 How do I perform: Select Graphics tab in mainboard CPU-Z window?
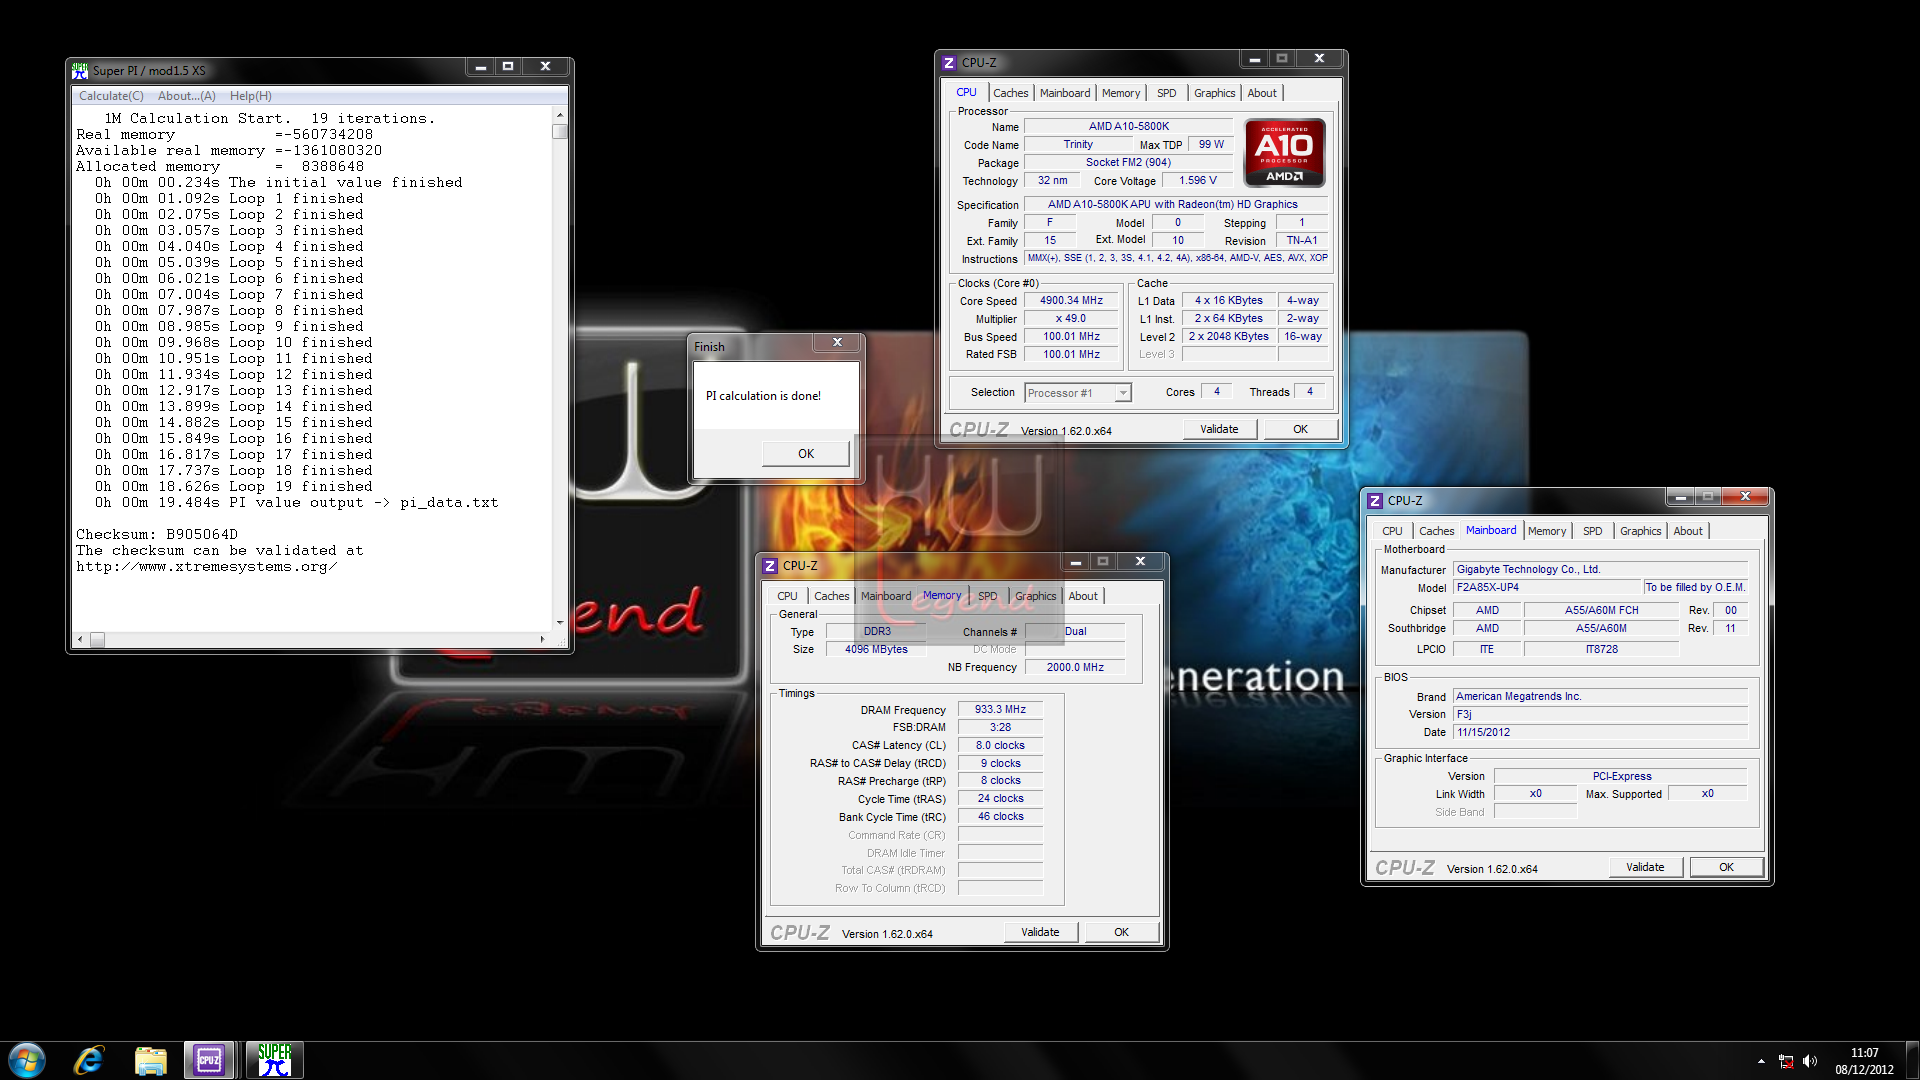click(x=1640, y=531)
